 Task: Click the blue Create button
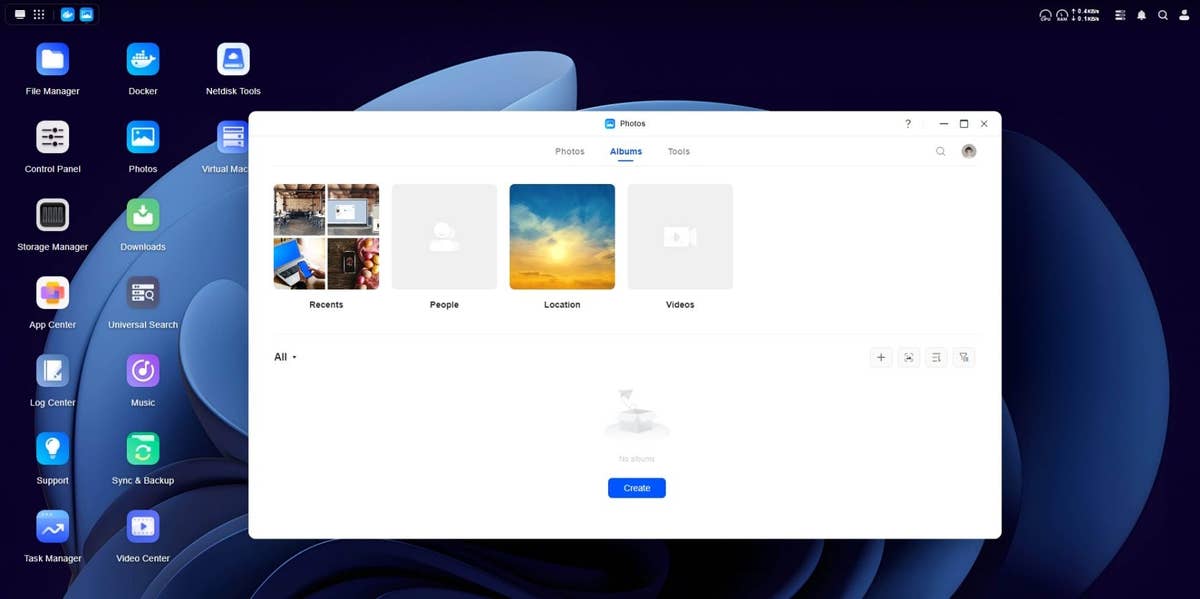(x=636, y=488)
